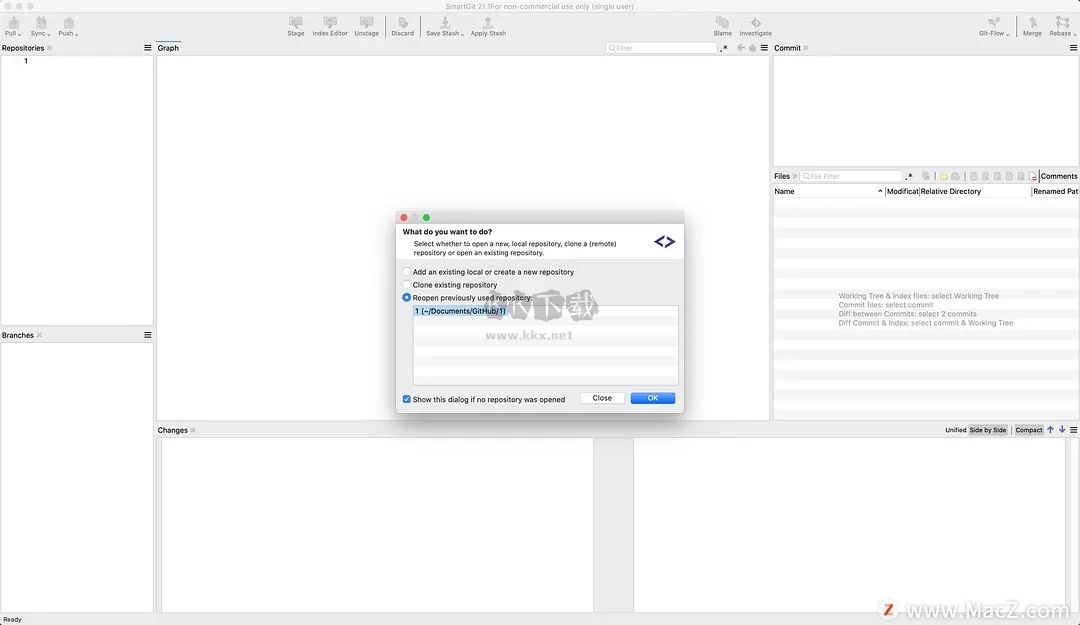Image resolution: width=1080 pixels, height=625 pixels.
Task: Click the Renamed Path column header
Action: click(x=1055, y=192)
